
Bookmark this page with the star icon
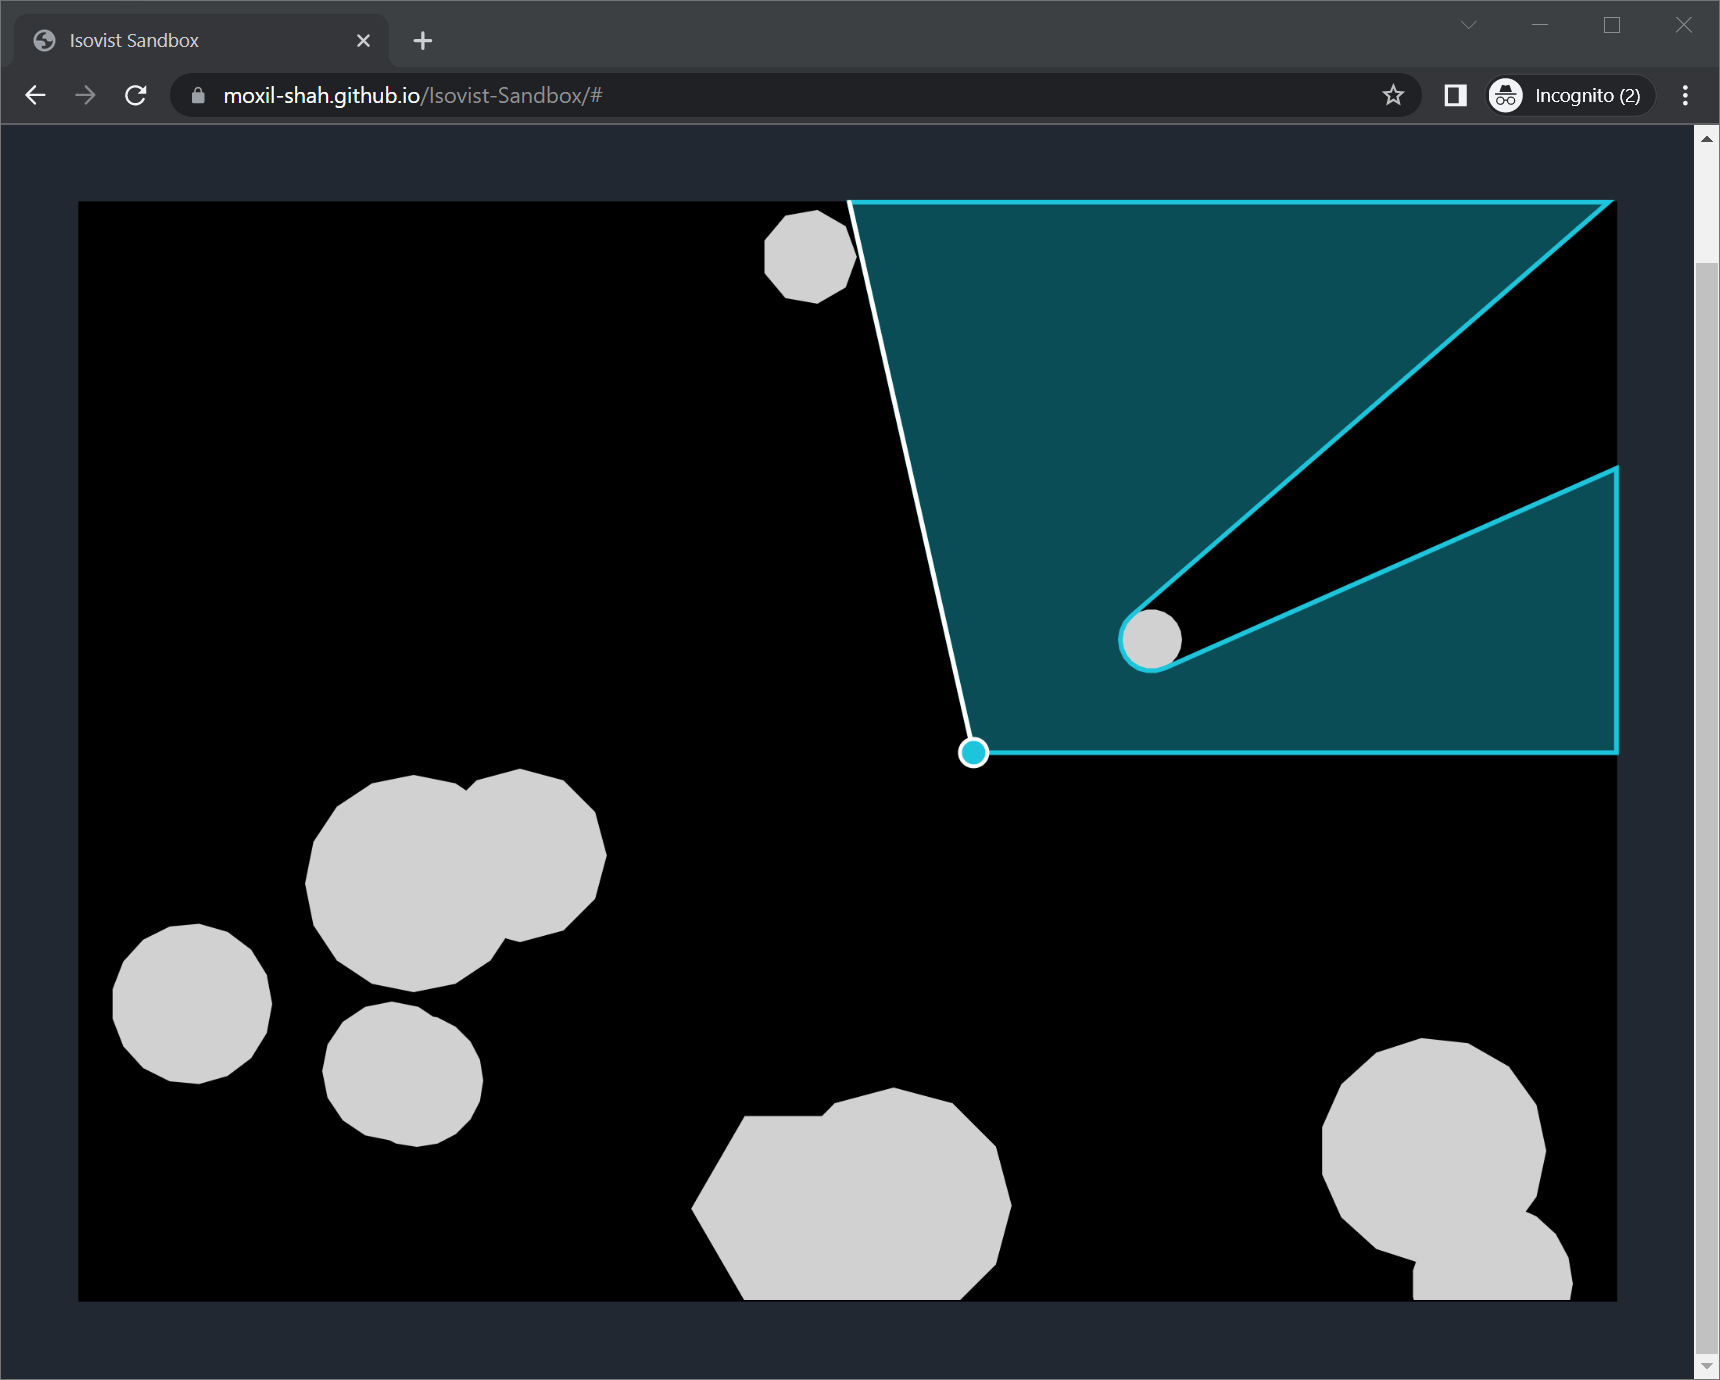coord(1393,95)
